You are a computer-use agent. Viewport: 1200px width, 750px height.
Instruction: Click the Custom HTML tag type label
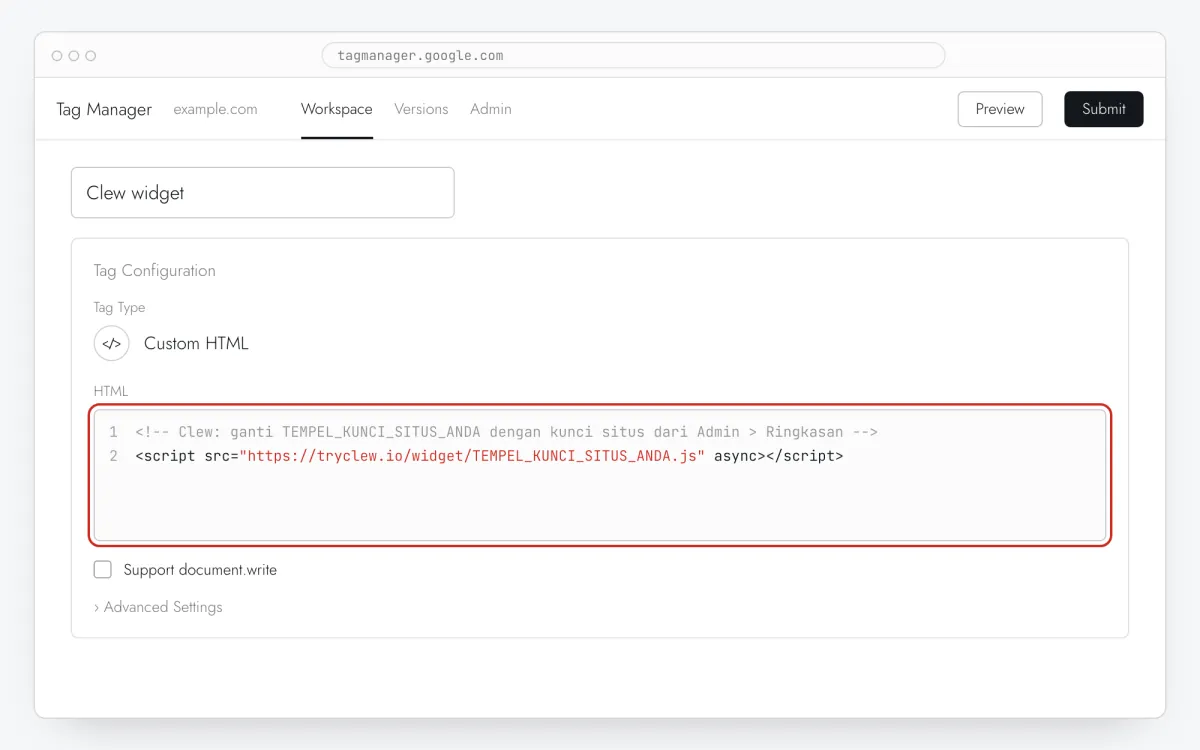[196, 343]
